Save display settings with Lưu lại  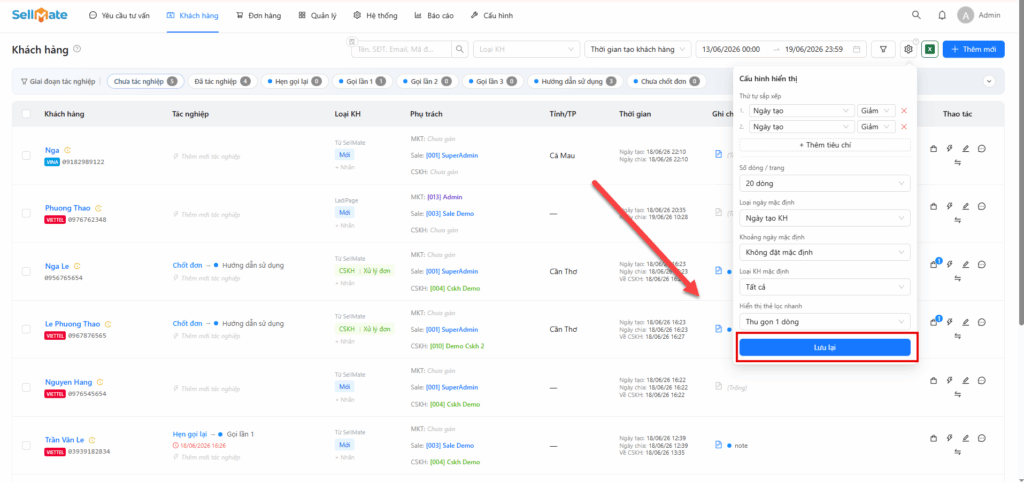[x=825, y=347]
